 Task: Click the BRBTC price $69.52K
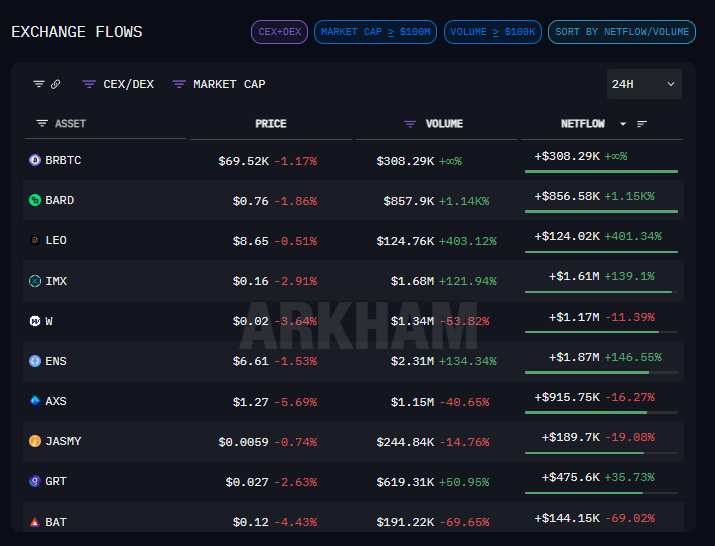pyautogui.click(x=244, y=161)
